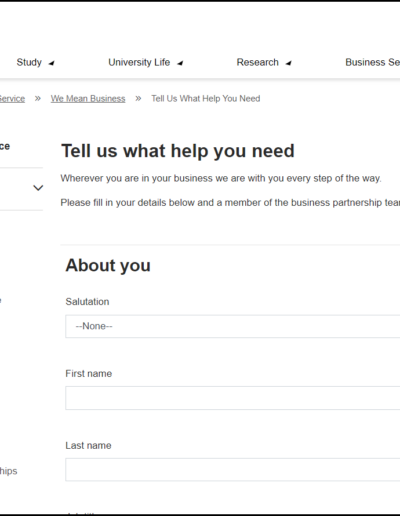The height and width of the screenshot is (516, 400).
Task: Open the Study navigation menu
Action: (x=29, y=62)
